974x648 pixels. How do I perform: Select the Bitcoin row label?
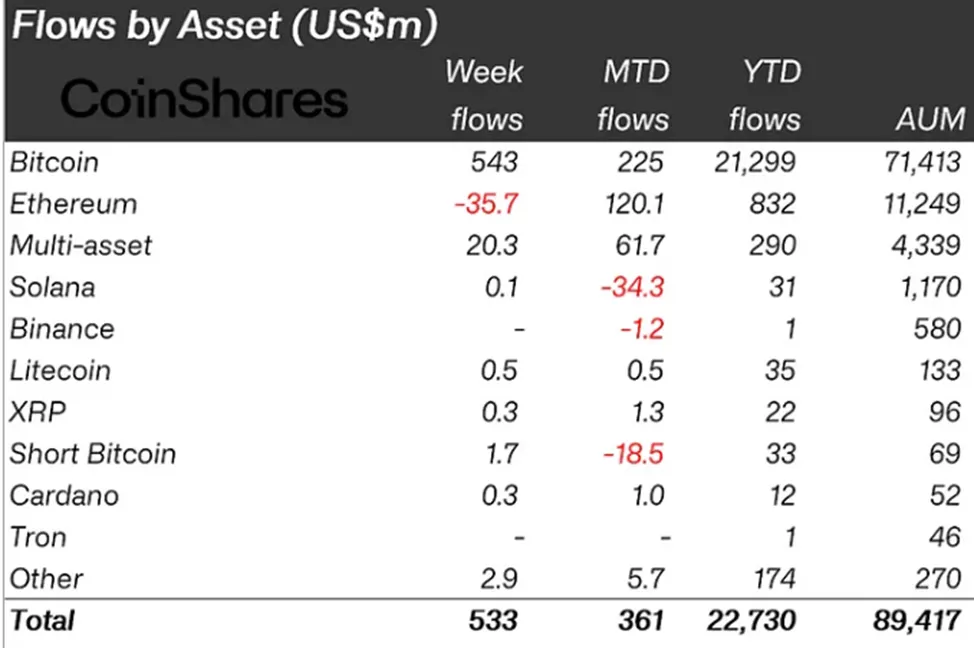[54, 162]
